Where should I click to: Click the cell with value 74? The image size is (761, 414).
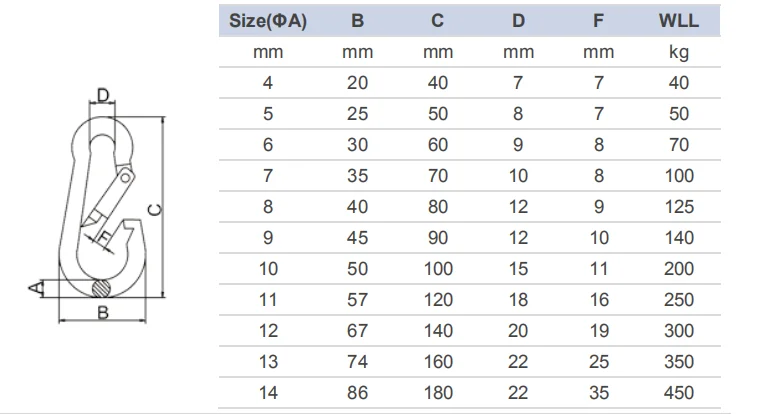click(357, 363)
